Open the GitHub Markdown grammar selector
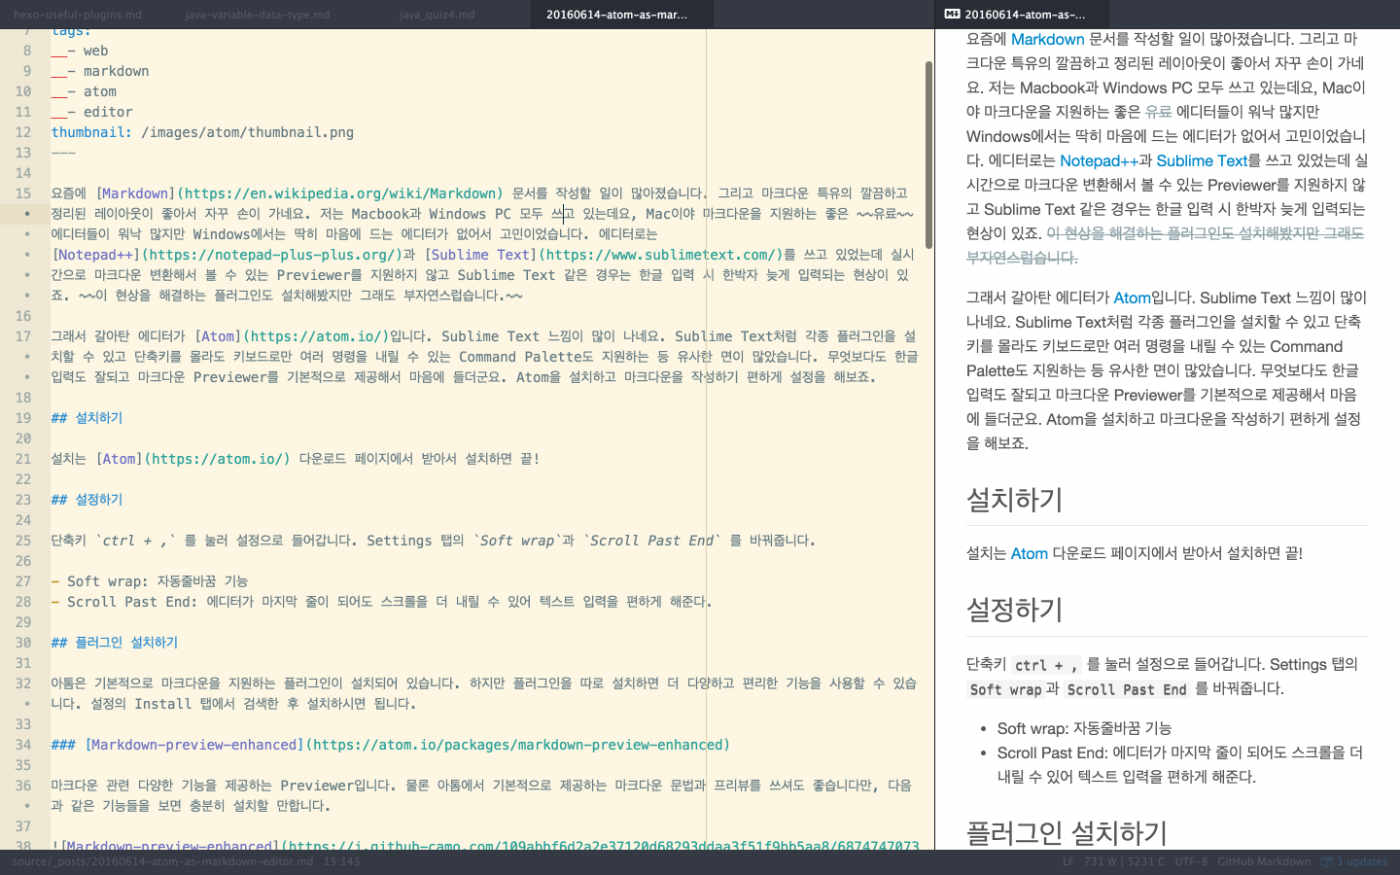The width and height of the screenshot is (1400, 875). coord(1262,860)
